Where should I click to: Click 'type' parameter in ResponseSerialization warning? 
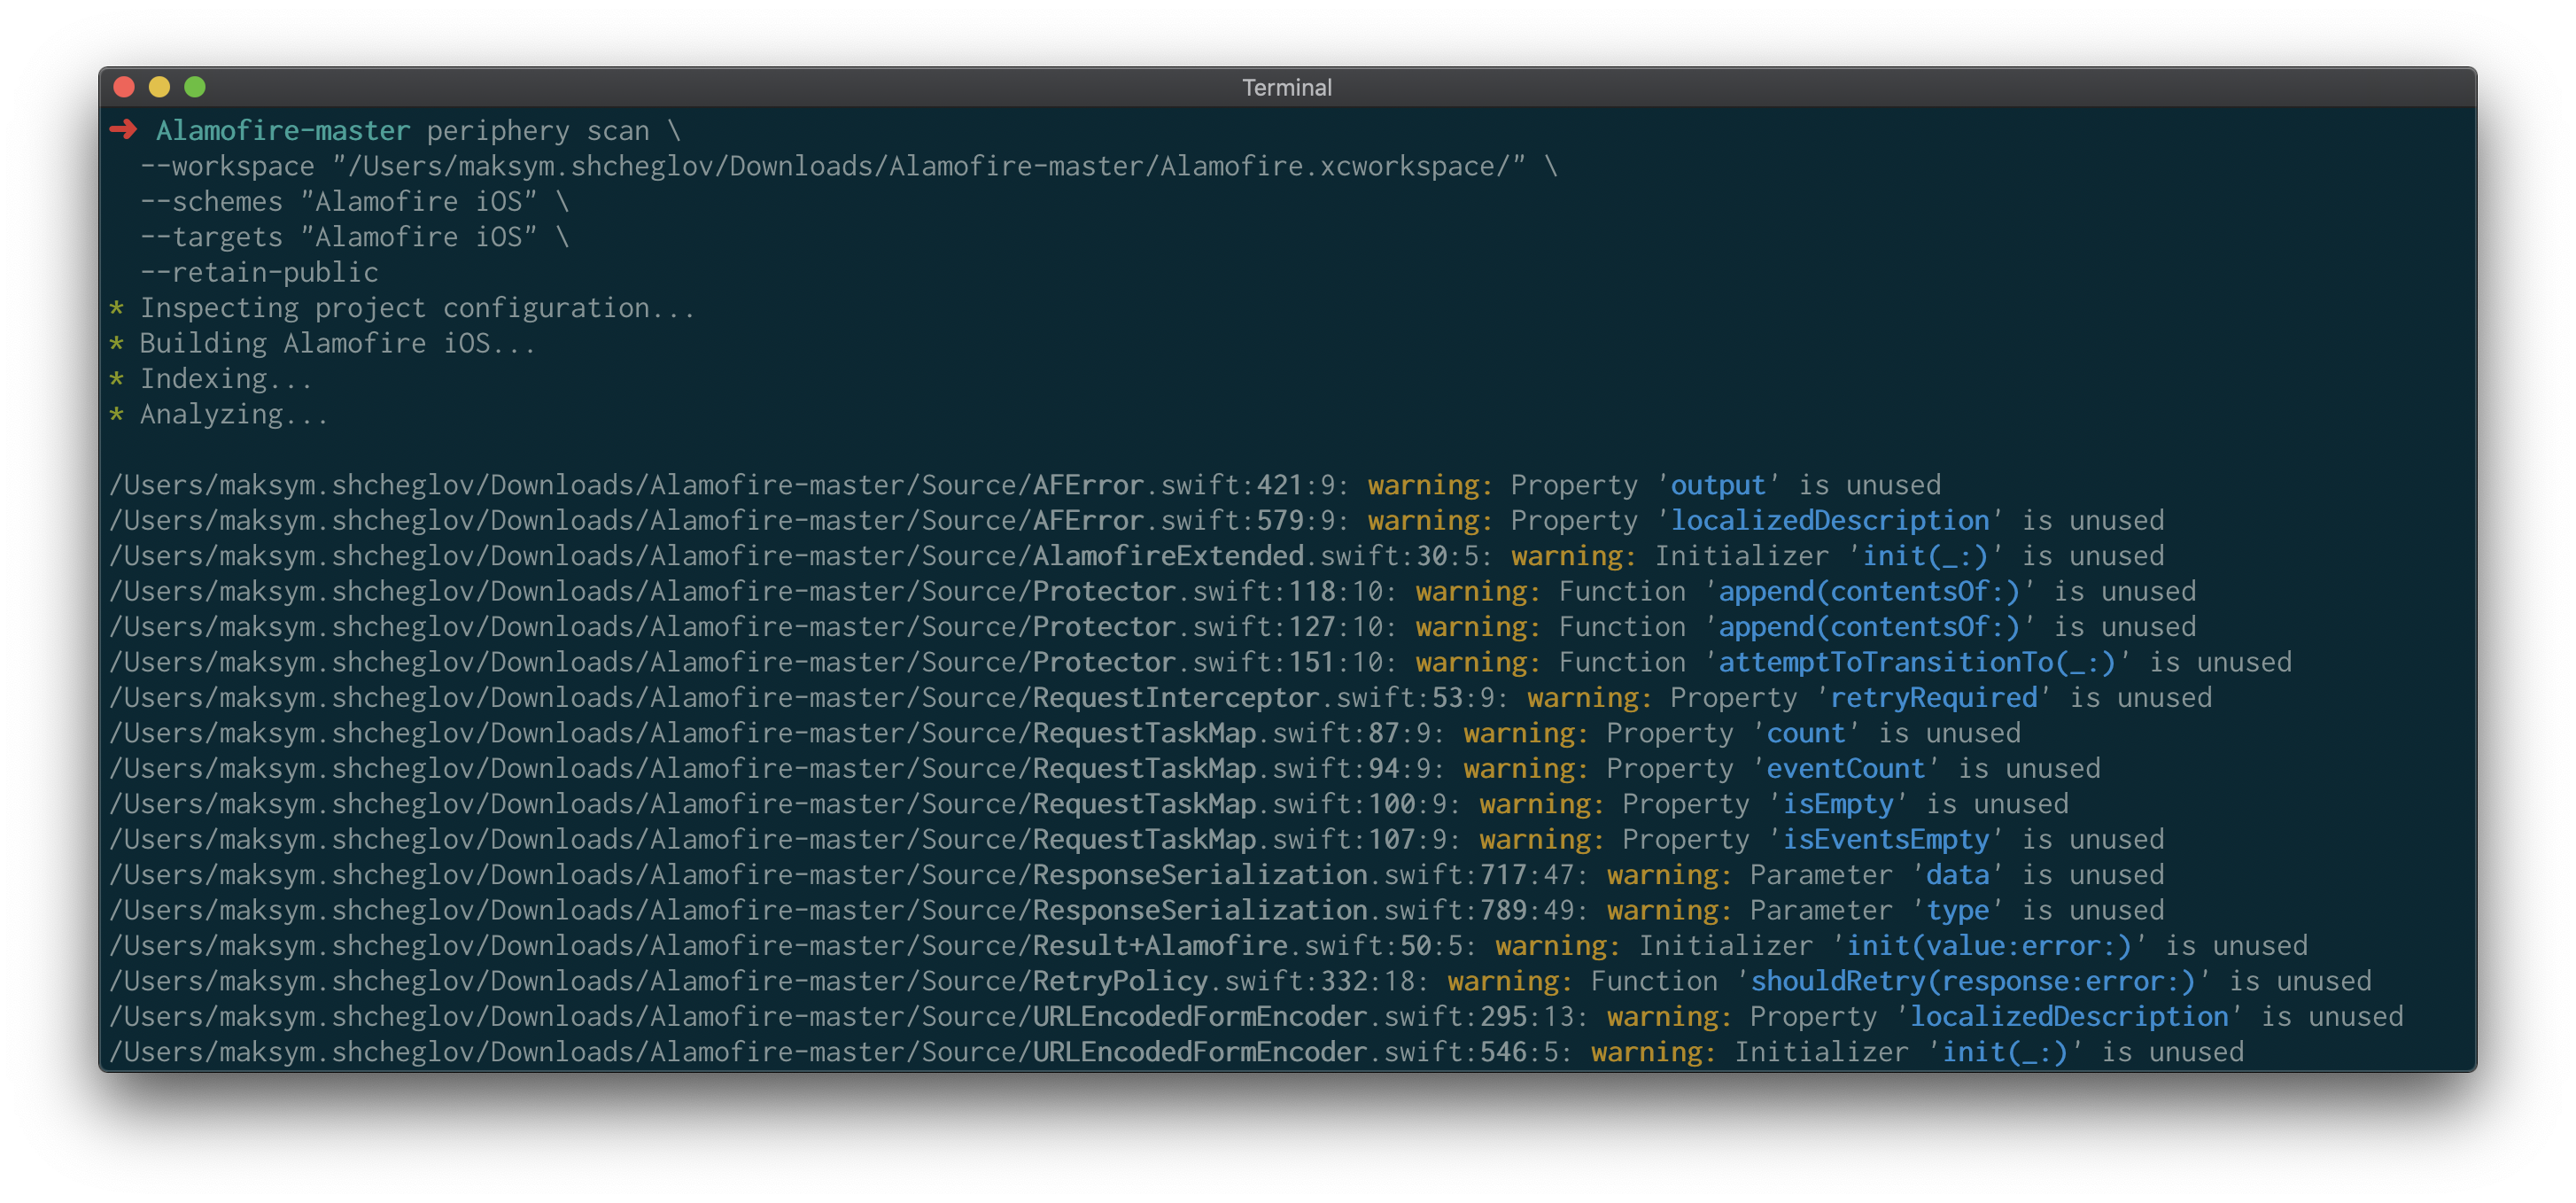pyautogui.click(x=1957, y=911)
